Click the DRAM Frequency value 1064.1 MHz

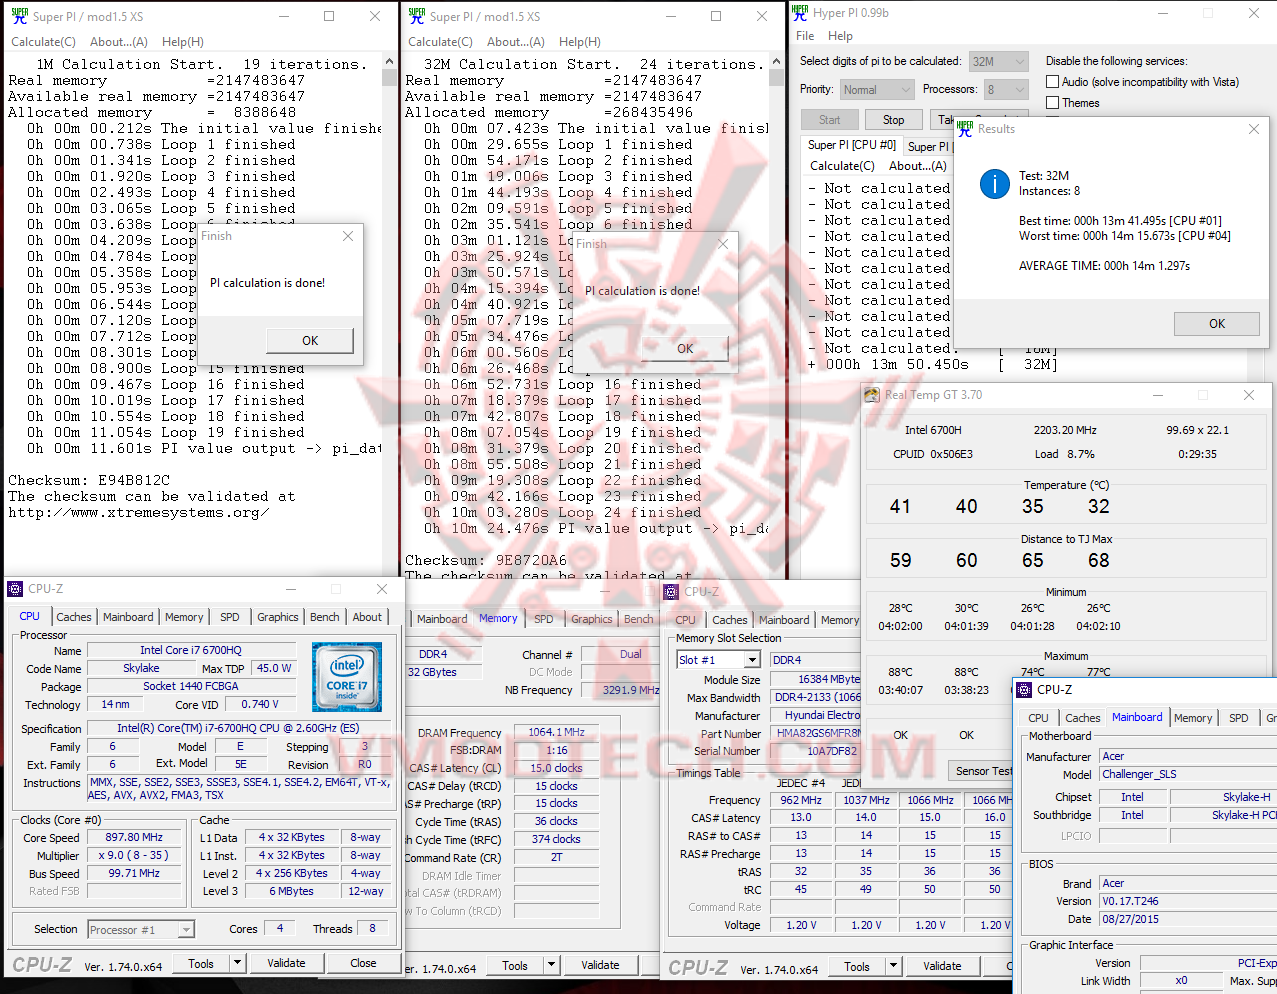pyautogui.click(x=557, y=732)
